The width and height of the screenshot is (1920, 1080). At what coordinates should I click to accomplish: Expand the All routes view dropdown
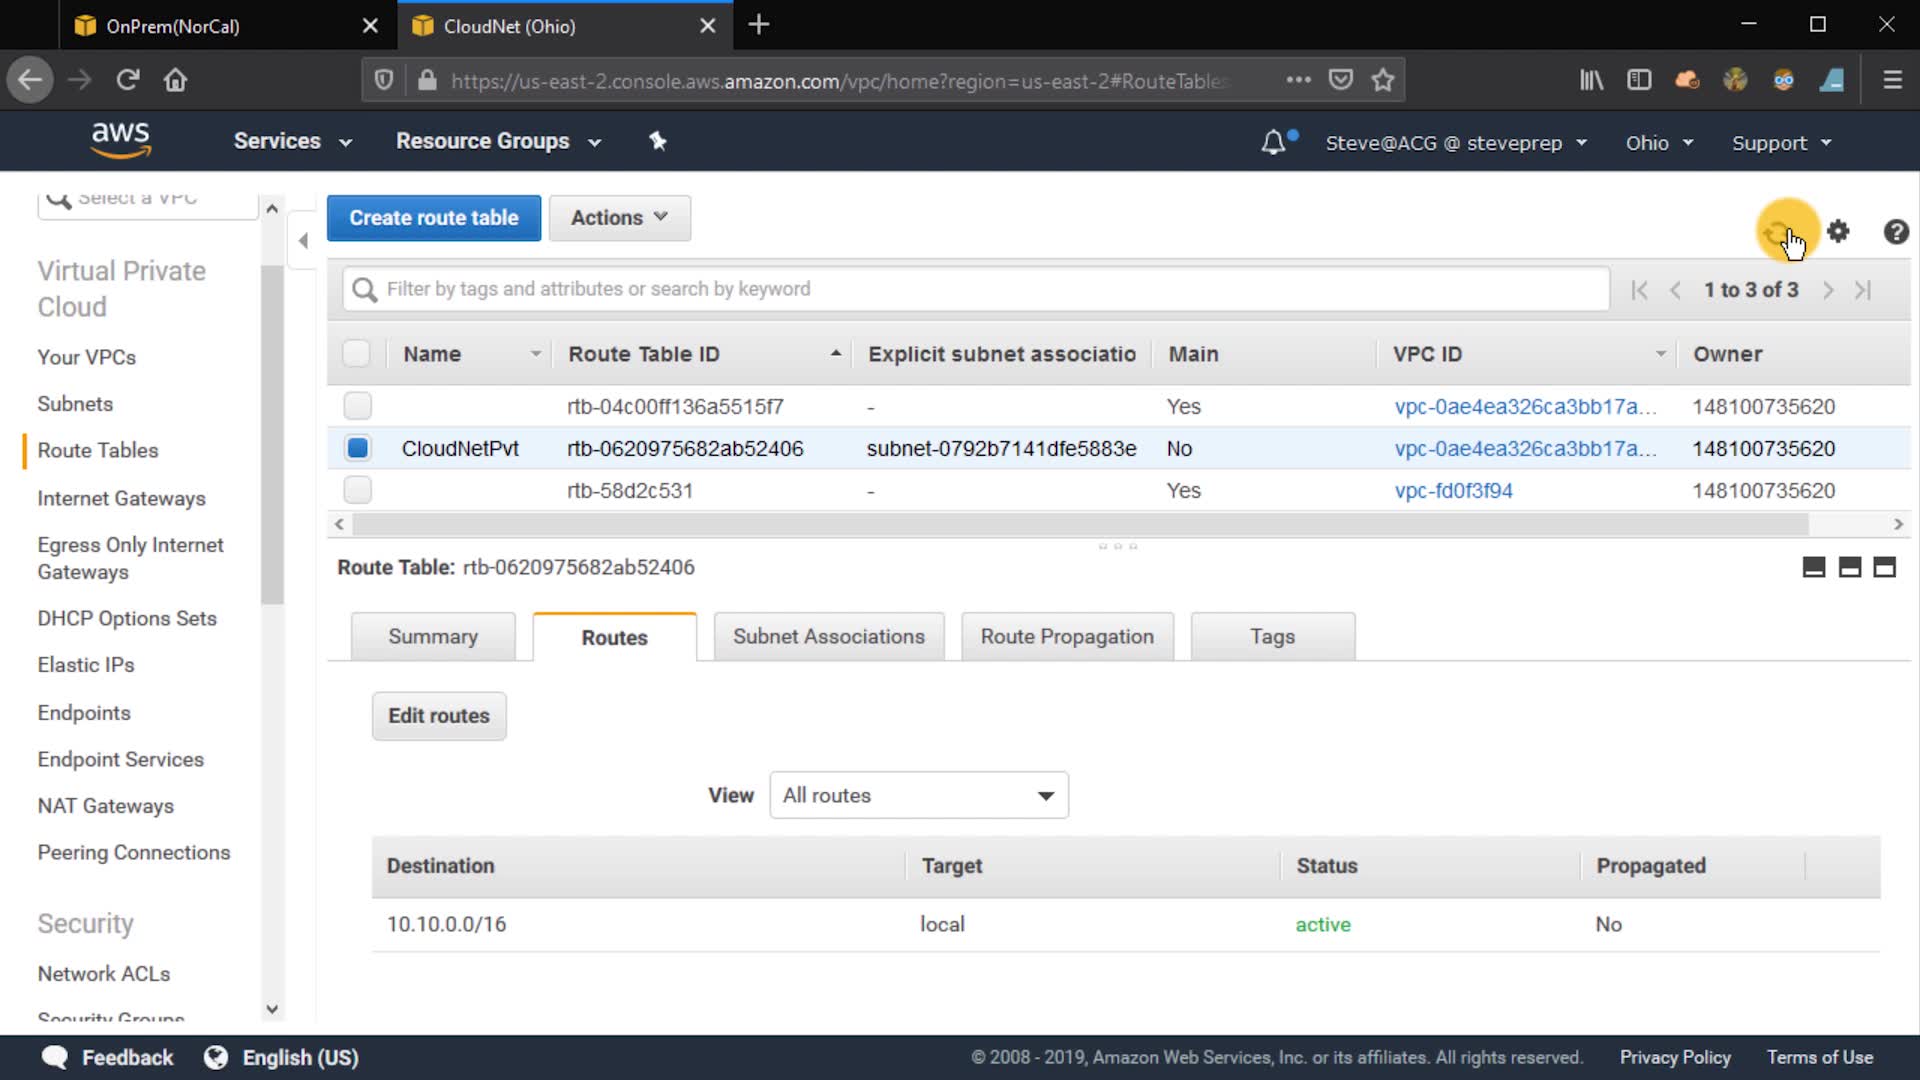coord(918,795)
